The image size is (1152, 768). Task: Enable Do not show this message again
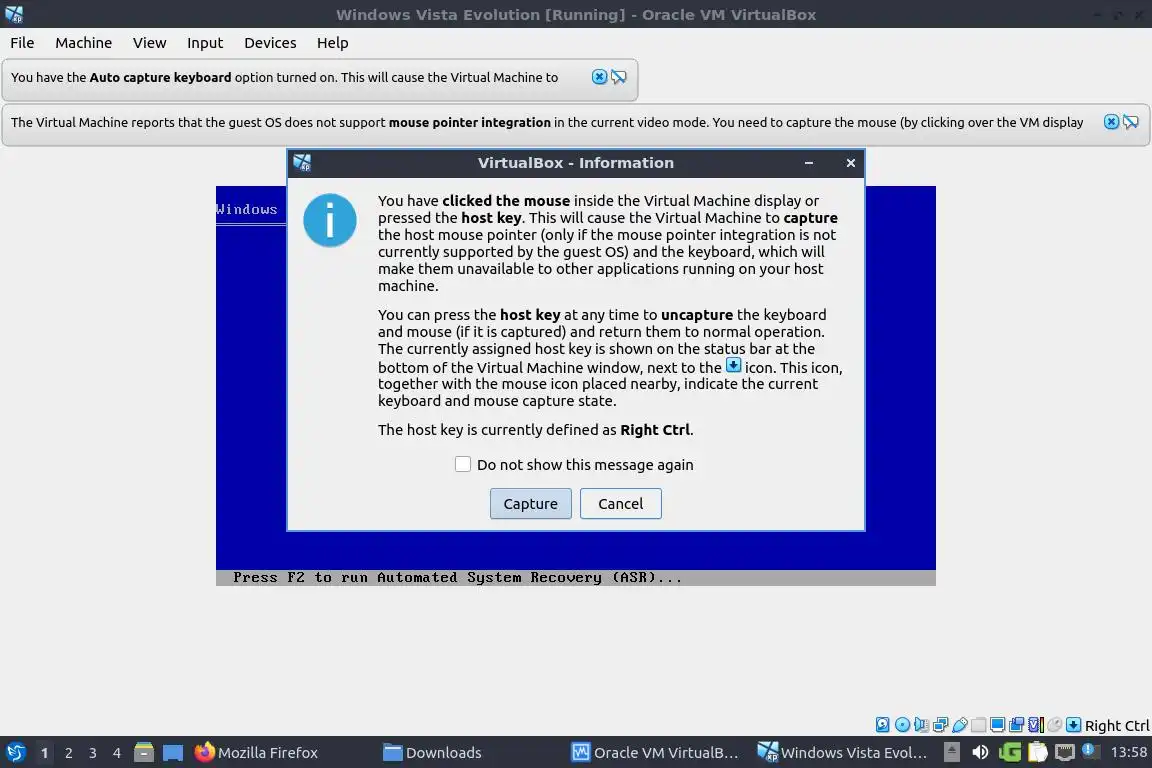click(463, 464)
